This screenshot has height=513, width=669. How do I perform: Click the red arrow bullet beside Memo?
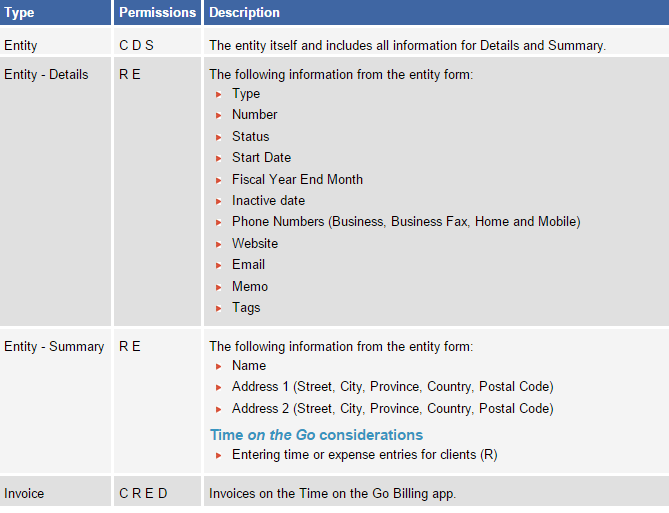click(x=219, y=287)
